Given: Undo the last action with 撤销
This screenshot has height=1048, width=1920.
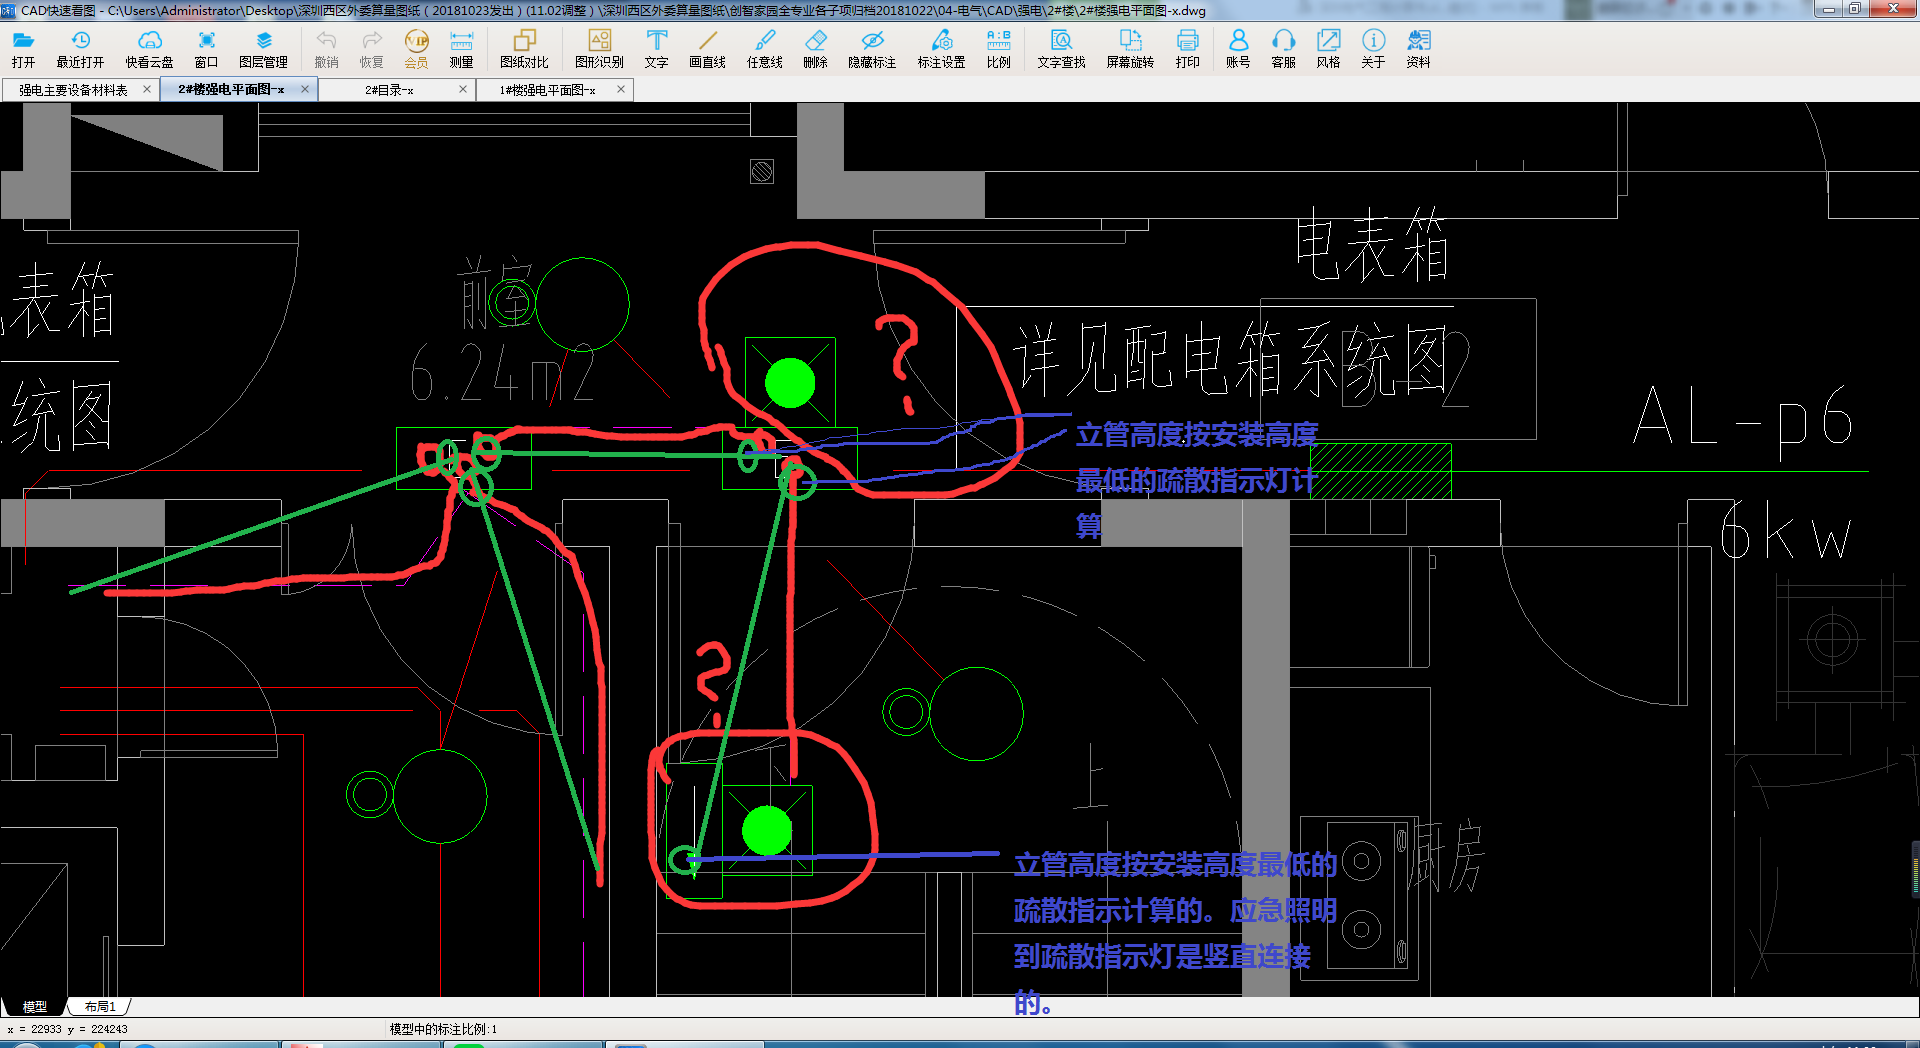Looking at the screenshot, I should [x=326, y=49].
